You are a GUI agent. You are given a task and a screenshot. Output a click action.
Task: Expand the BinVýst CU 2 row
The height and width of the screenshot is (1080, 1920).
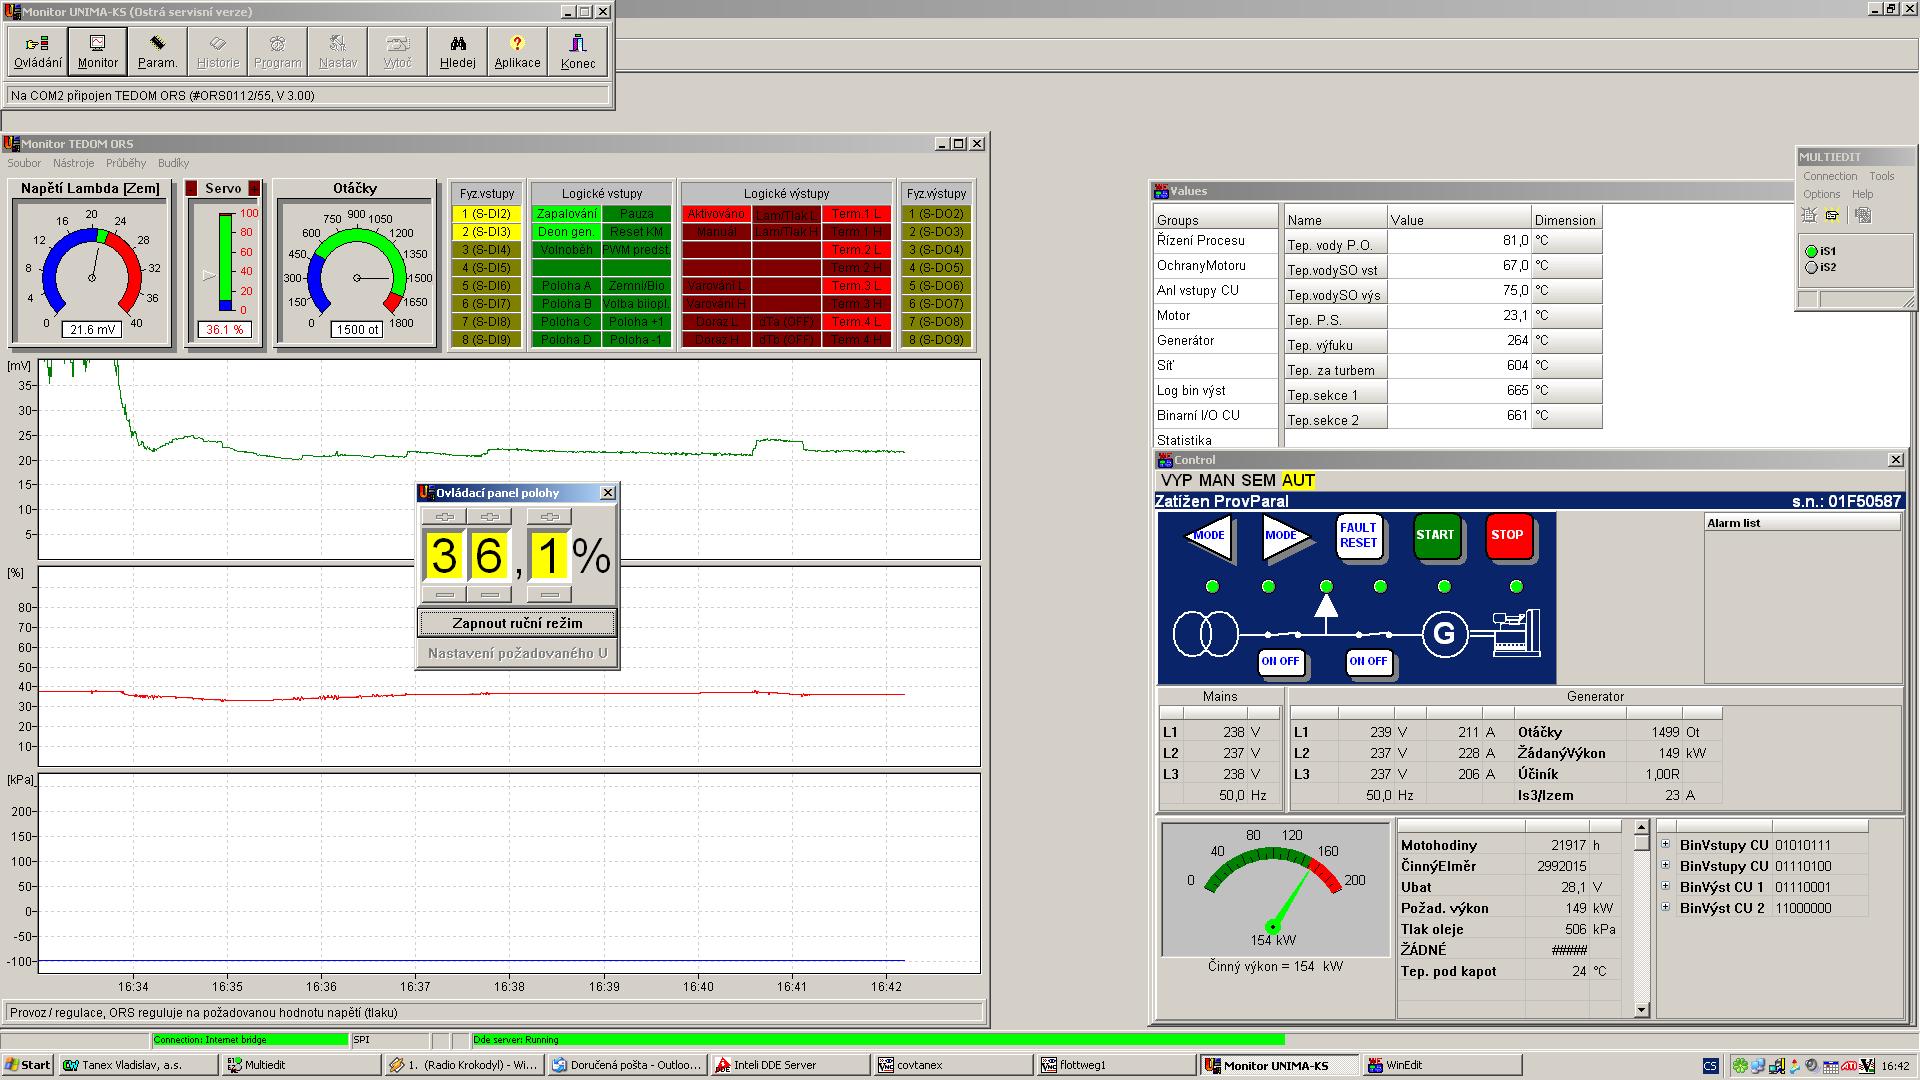click(1666, 907)
